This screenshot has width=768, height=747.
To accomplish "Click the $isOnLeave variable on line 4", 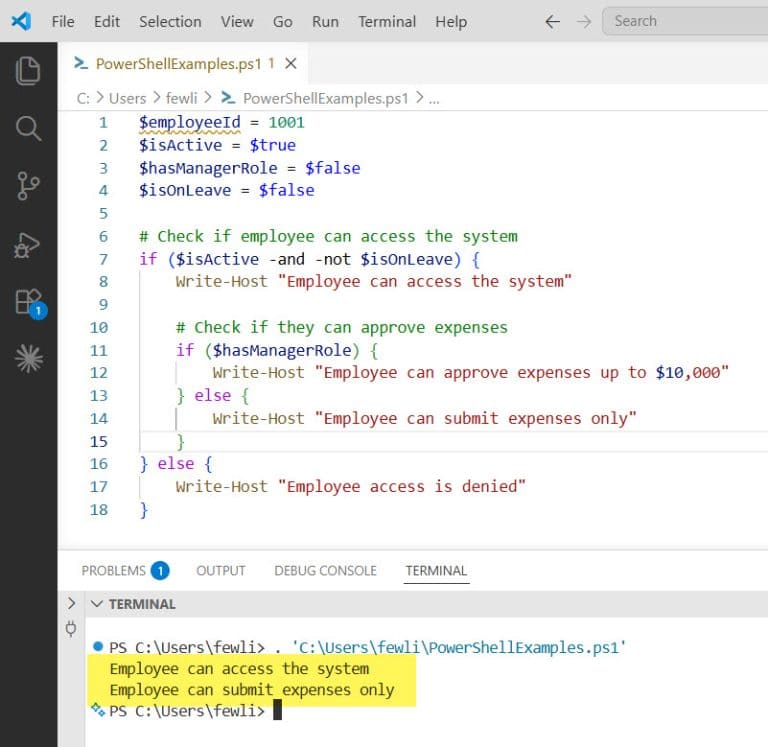I will click(185, 191).
